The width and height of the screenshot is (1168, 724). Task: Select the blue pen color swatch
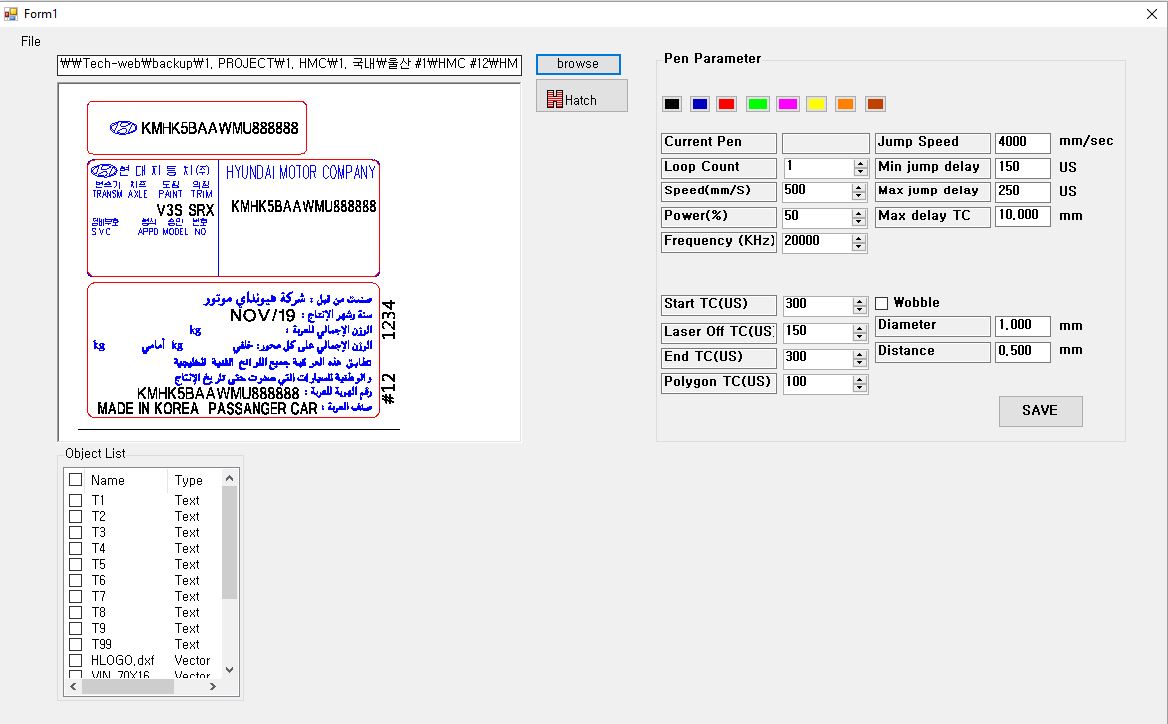pos(700,104)
